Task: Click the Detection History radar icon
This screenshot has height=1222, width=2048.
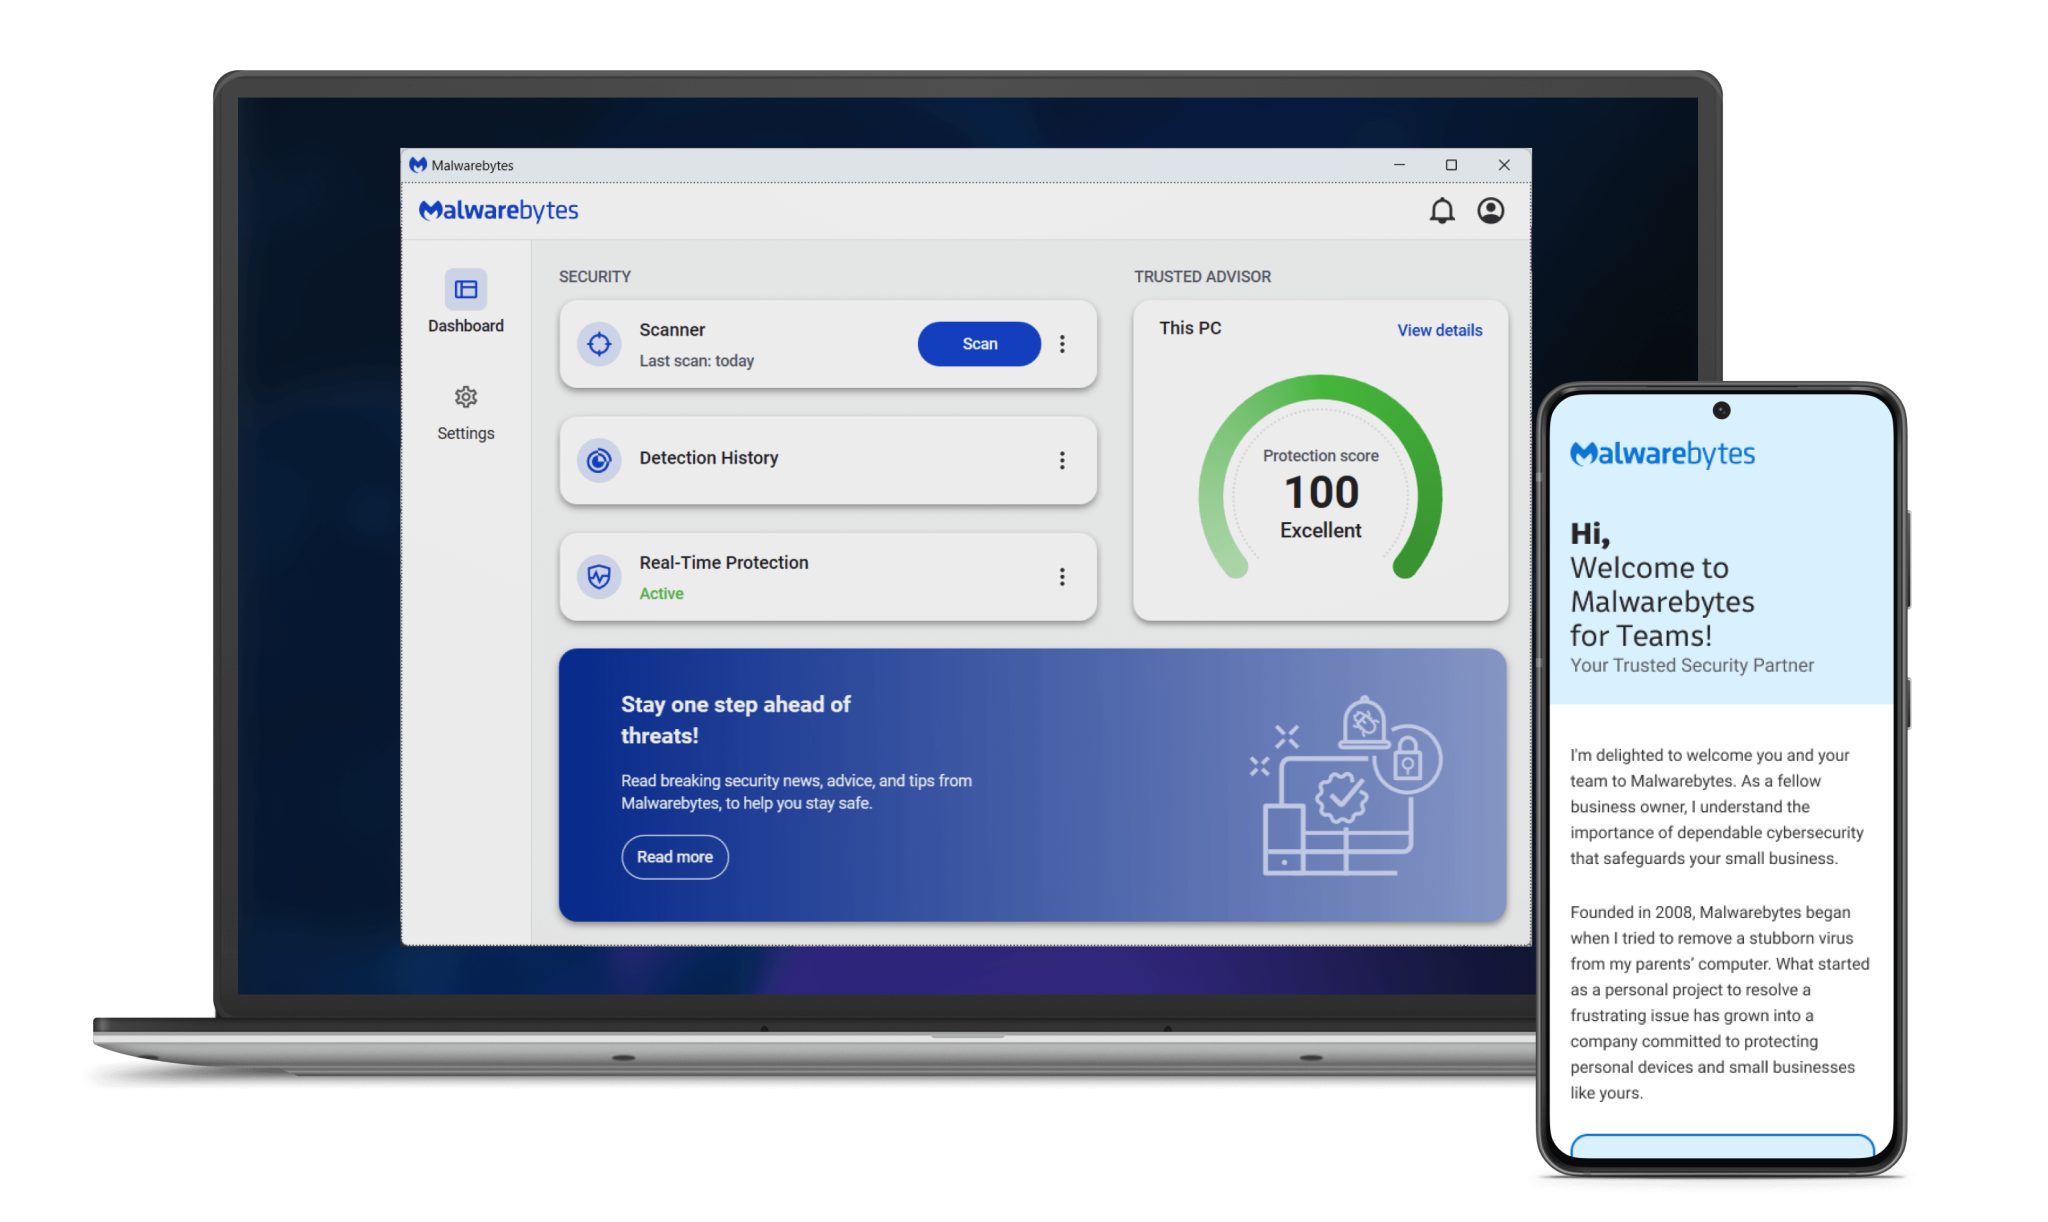Action: [599, 460]
